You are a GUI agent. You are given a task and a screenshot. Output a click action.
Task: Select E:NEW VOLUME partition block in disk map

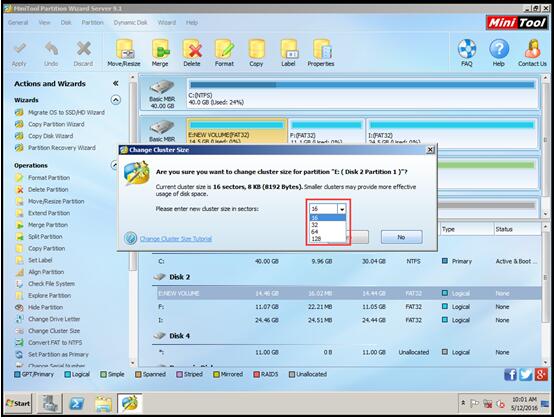click(237, 131)
